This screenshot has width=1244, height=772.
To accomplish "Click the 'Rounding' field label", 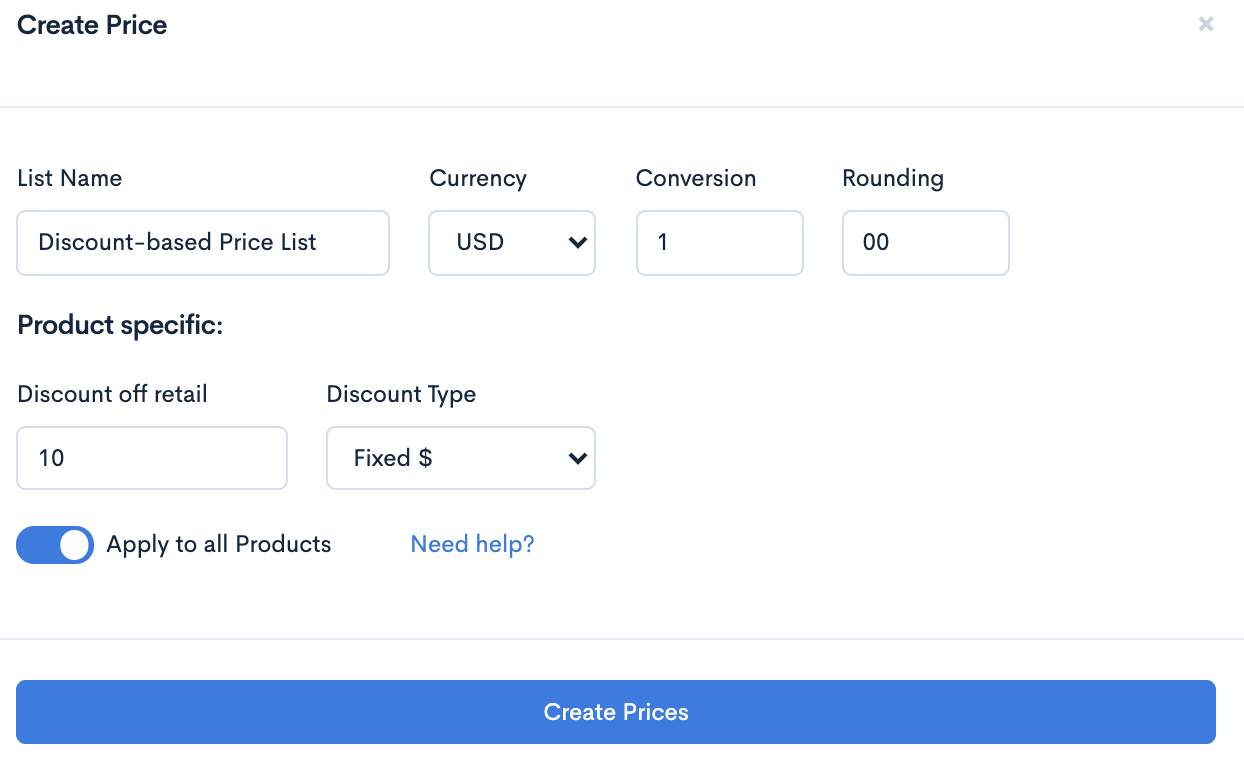I will [x=893, y=178].
